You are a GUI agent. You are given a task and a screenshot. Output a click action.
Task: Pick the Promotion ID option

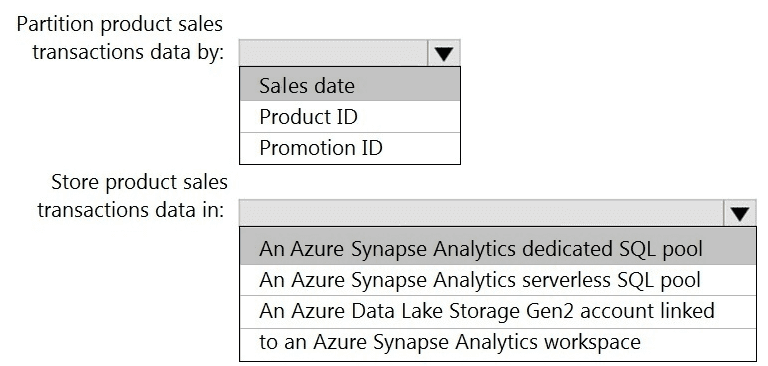point(350,148)
